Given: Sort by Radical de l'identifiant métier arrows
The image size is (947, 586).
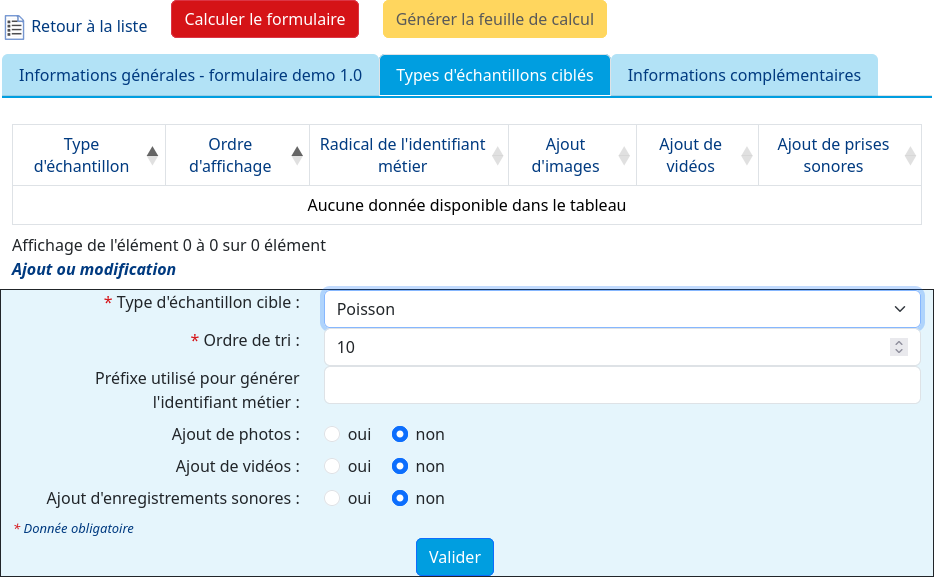Looking at the screenshot, I should point(497,155).
